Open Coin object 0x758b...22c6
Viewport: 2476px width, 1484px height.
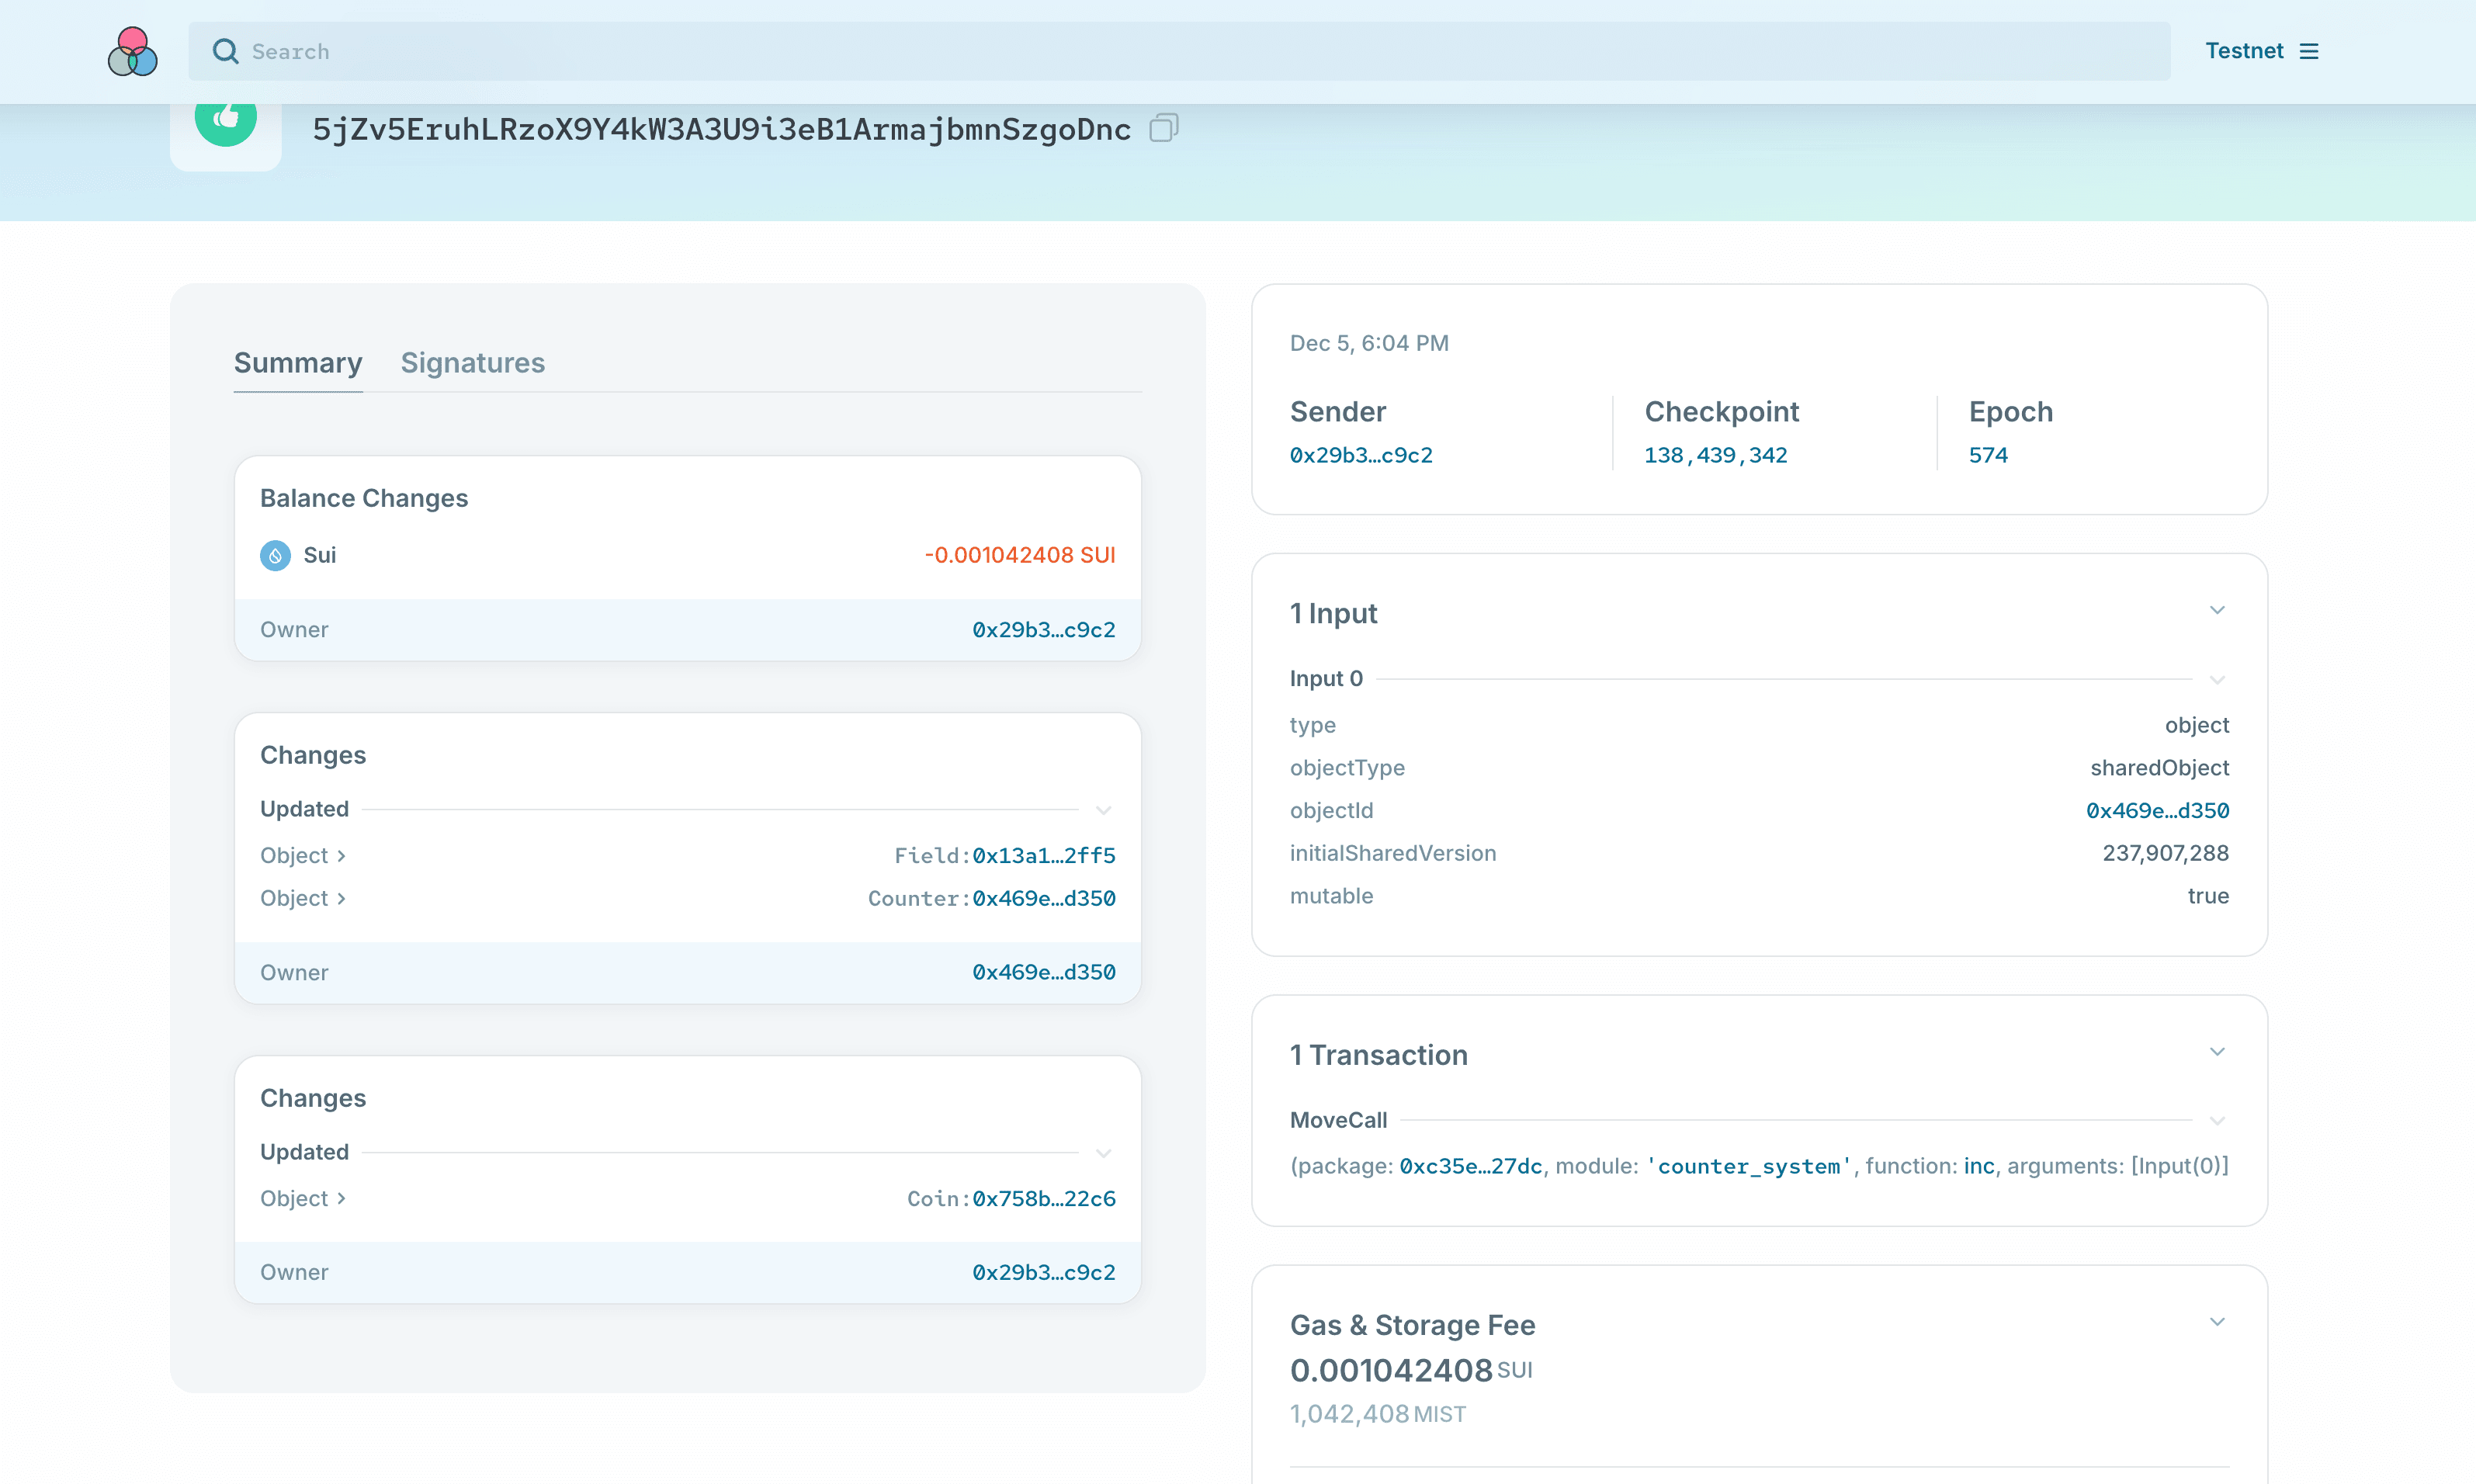coord(1044,1199)
